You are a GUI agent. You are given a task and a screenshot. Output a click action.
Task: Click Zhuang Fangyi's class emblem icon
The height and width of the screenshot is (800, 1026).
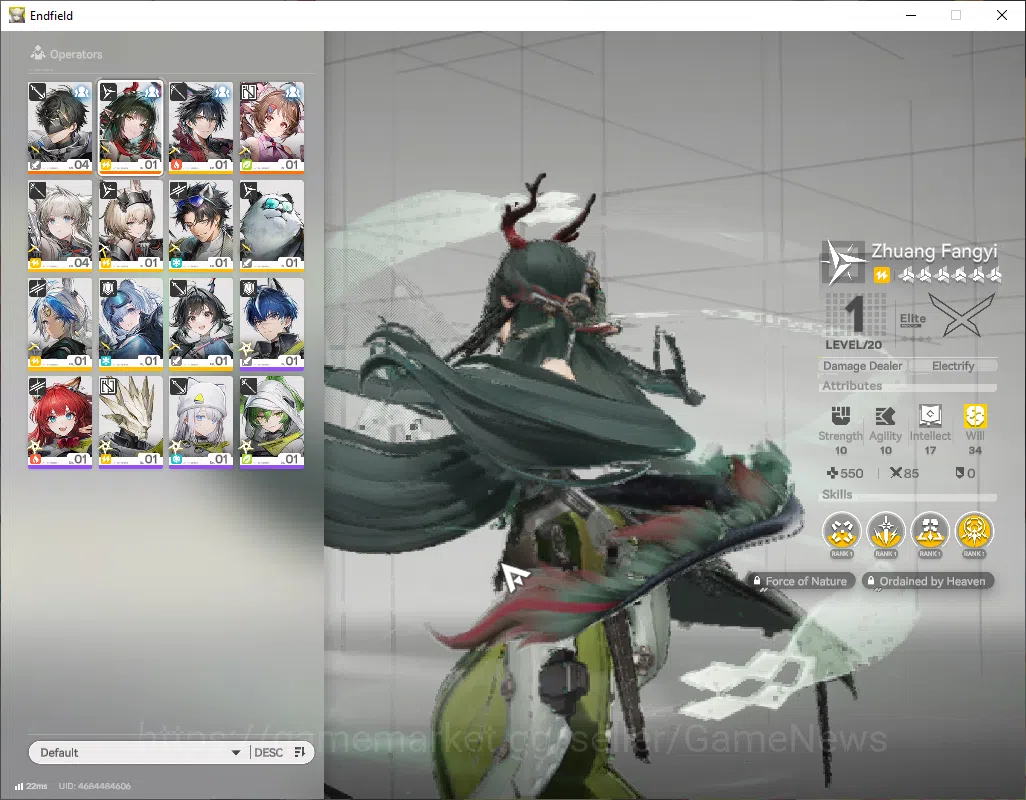point(843,262)
